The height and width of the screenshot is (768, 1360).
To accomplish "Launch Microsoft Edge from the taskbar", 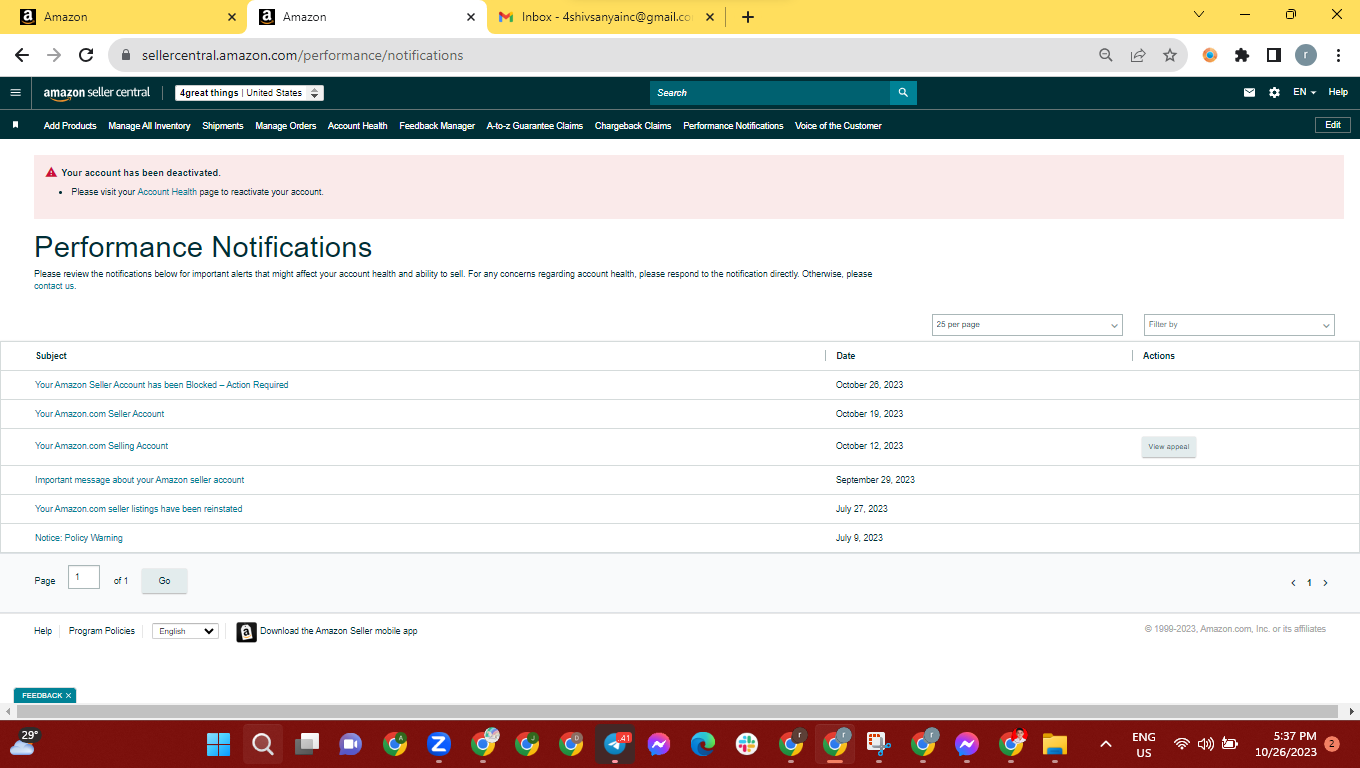I will coord(703,744).
